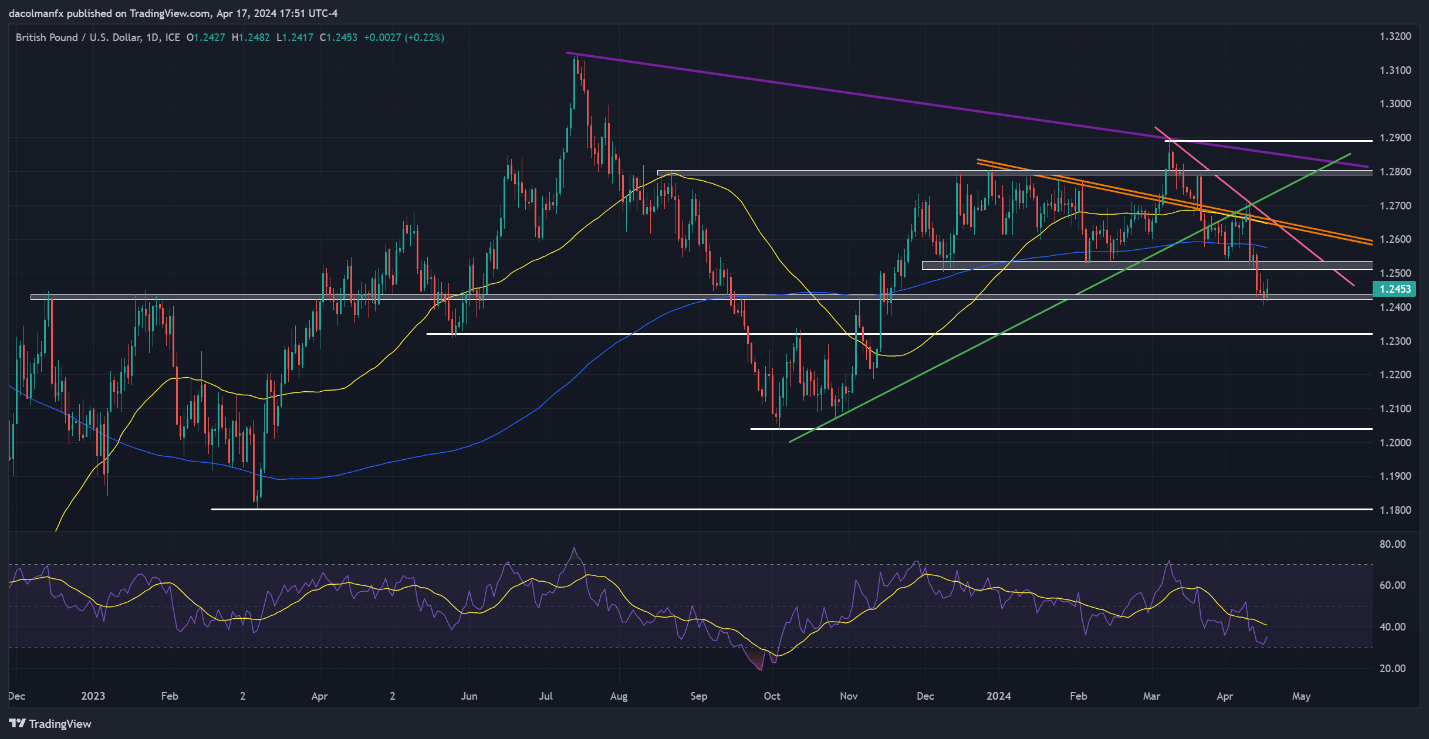Click the 1.2500 price axis label
This screenshot has height=739, width=1429.
click(x=1395, y=273)
